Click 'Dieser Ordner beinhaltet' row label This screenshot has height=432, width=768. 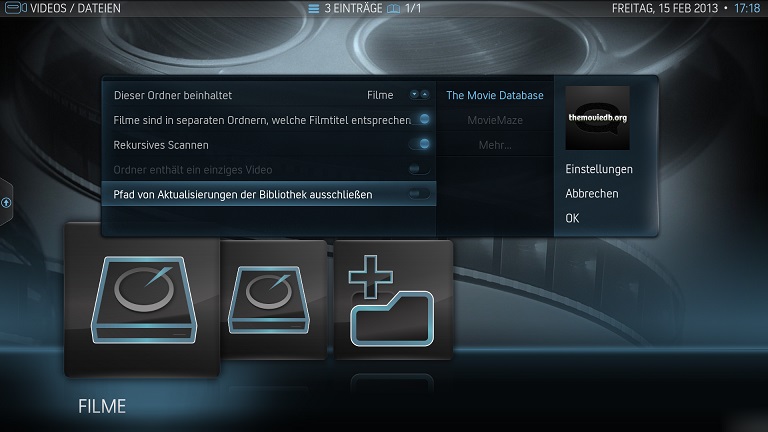click(172, 95)
